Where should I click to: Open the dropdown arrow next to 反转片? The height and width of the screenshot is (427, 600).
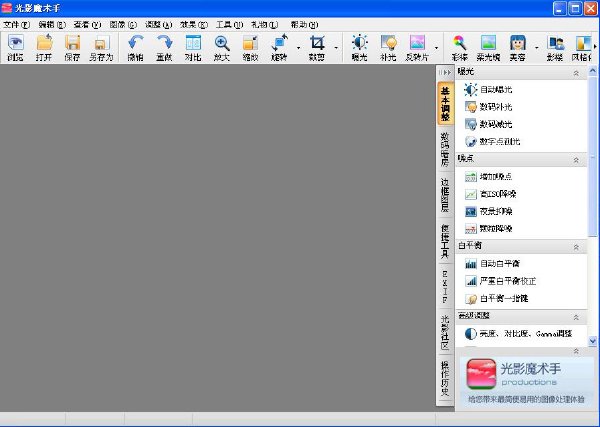point(437,47)
